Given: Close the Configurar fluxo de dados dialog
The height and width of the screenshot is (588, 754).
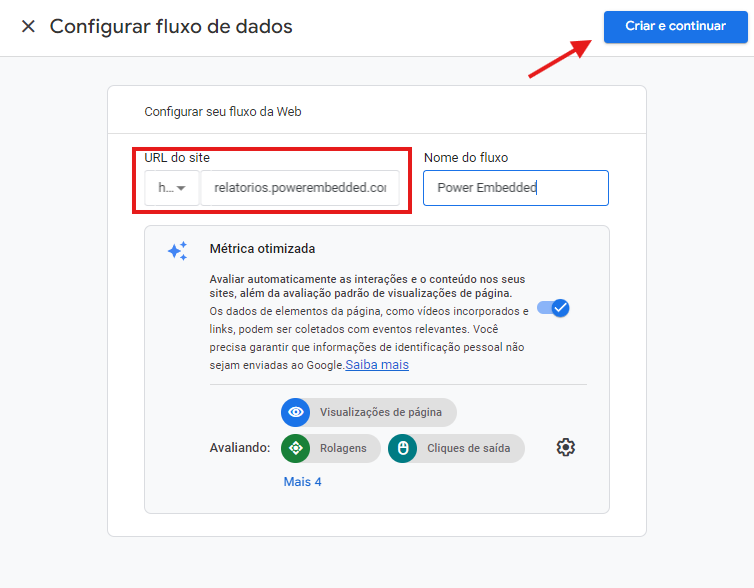Looking at the screenshot, I should tap(28, 27).
